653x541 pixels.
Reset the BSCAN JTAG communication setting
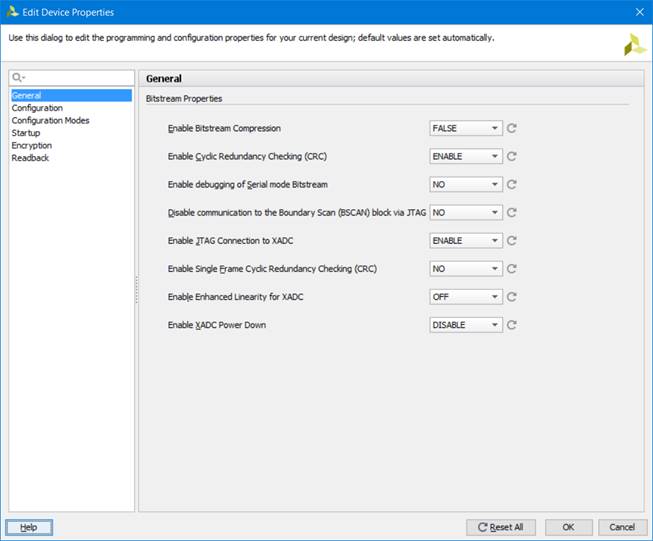[x=512, y=212]
